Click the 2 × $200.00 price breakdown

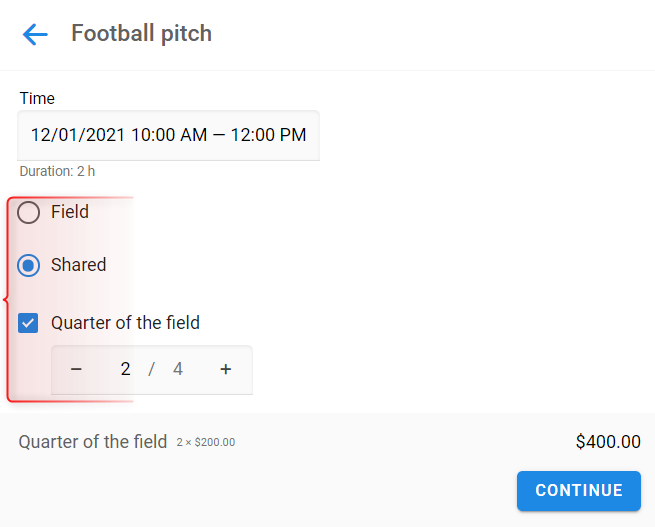(206, 442)
